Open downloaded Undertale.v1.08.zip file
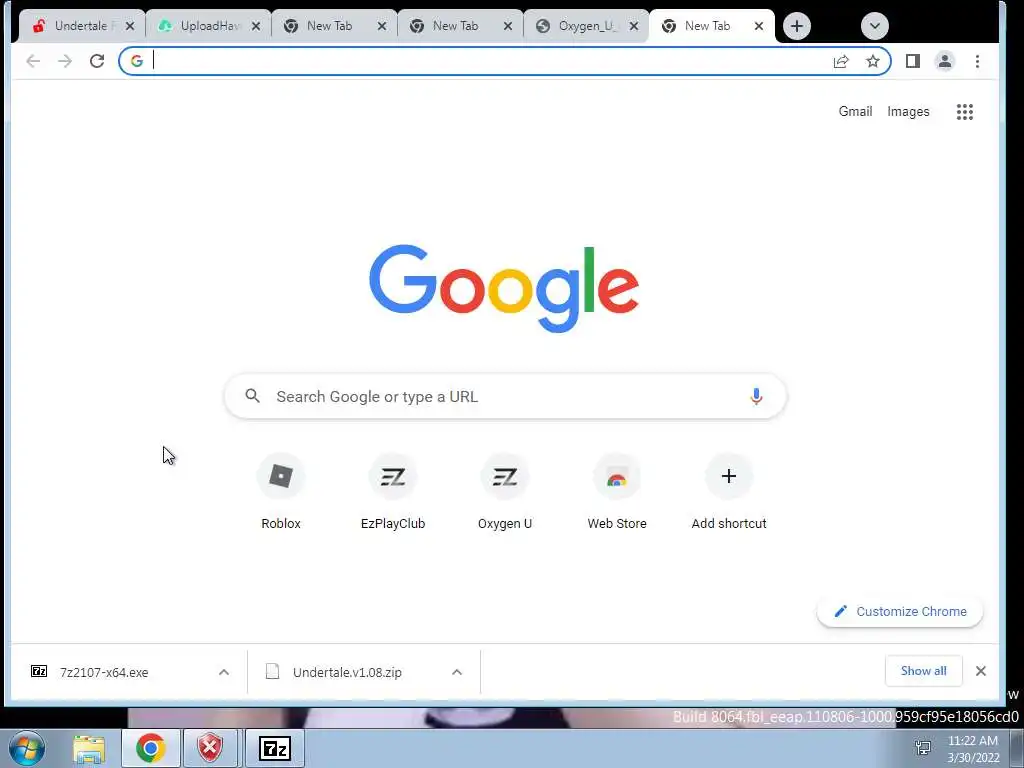Image resolution: width=1024 pixels, height=768 pixels. [347, 672]
